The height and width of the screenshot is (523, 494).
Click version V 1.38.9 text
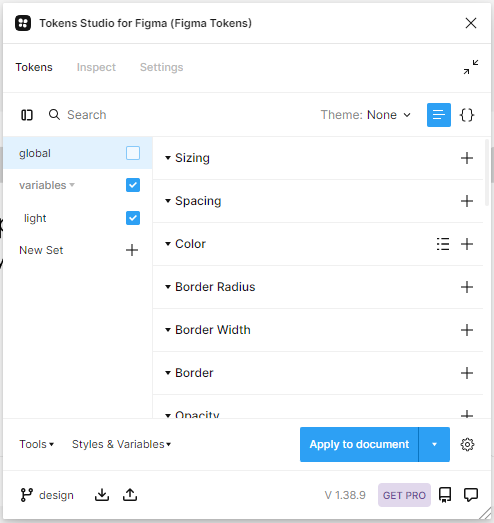345,495
